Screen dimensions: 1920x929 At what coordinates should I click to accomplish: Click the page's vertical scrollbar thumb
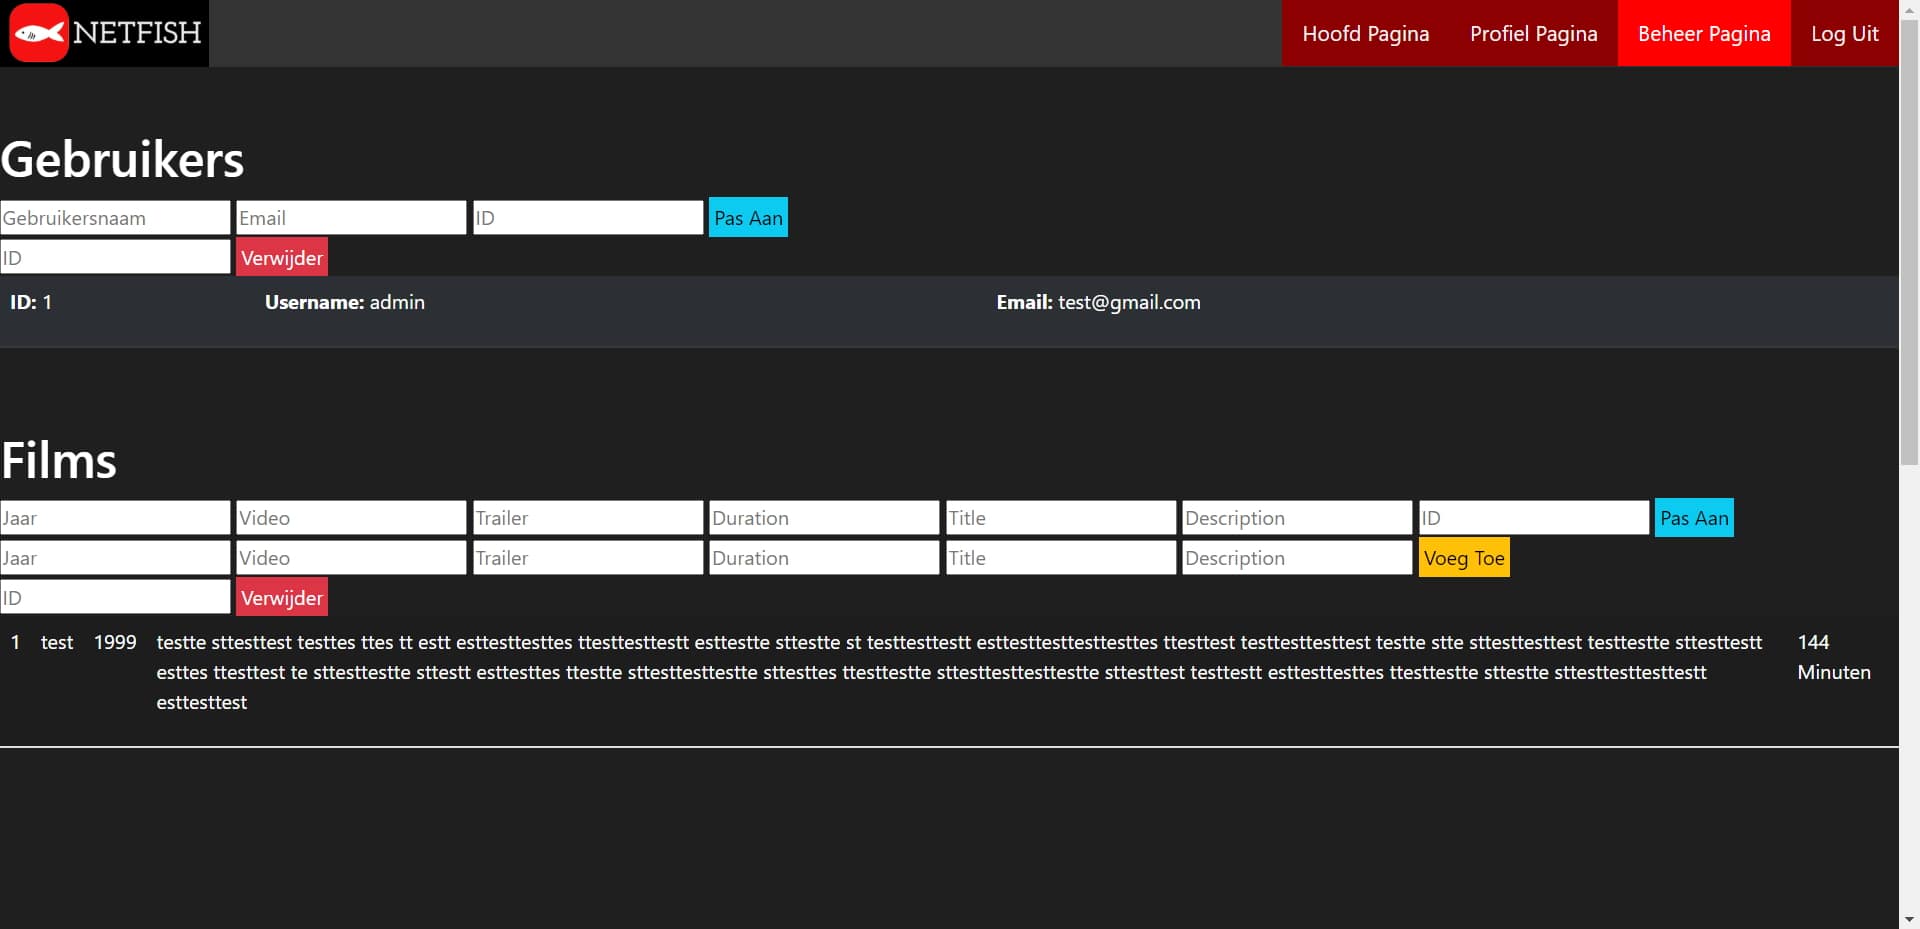pyautogui.click(x=1909, y=240)
